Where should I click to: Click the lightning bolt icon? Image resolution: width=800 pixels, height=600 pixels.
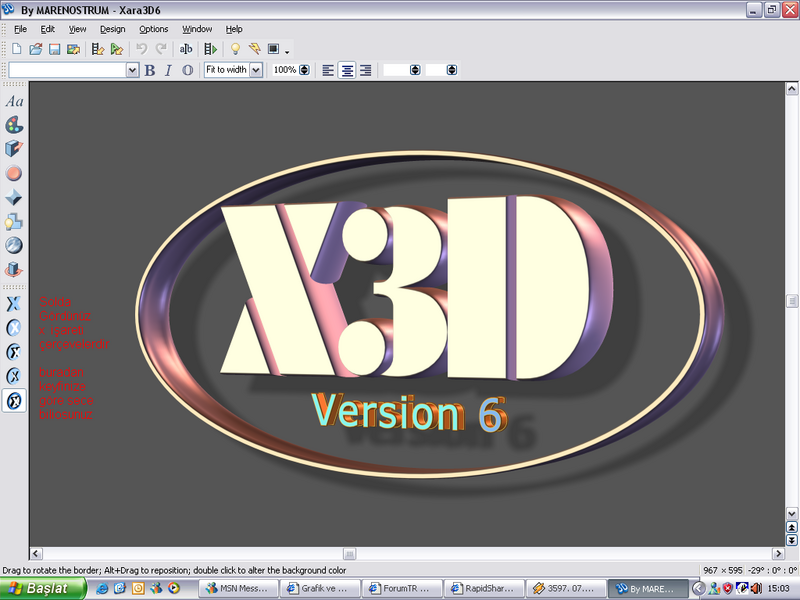click(254, 49)
